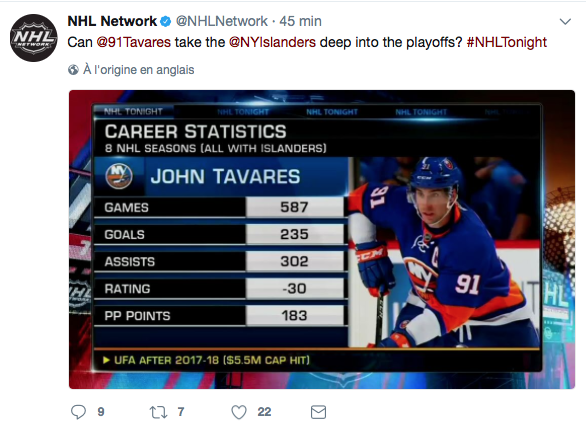Screen dimensions: 586x426
Task: Click the reply speech bubble icon
Action: (78, 412)
